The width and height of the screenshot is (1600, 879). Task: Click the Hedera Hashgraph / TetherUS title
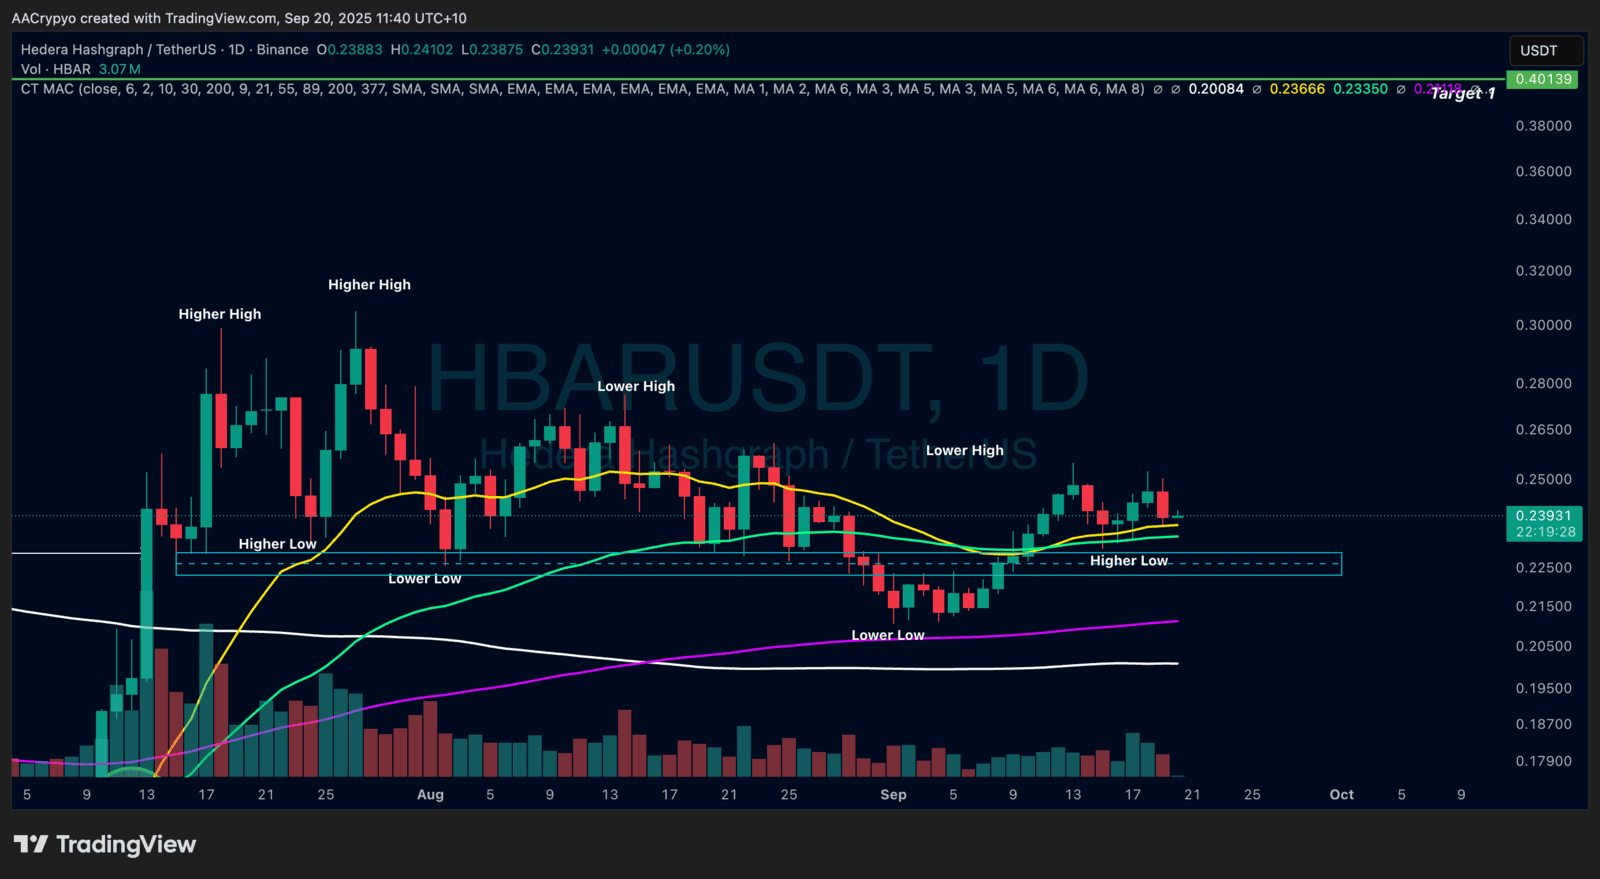(x=118, y=49)
